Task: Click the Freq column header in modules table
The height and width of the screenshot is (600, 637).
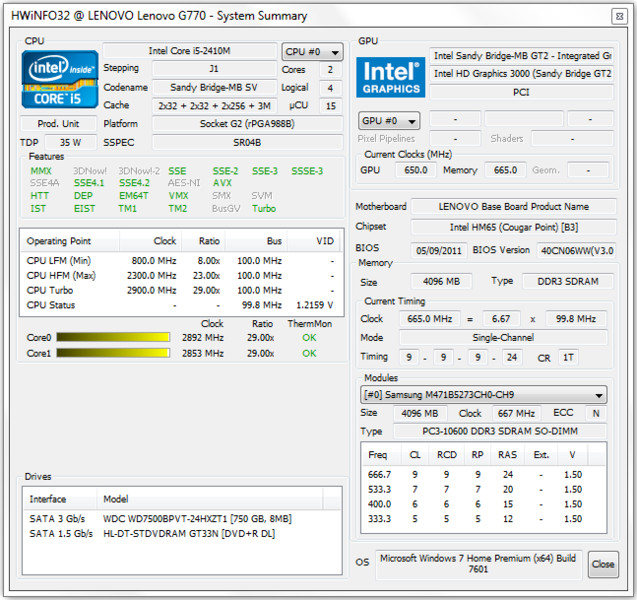Action: pos(381,455)
